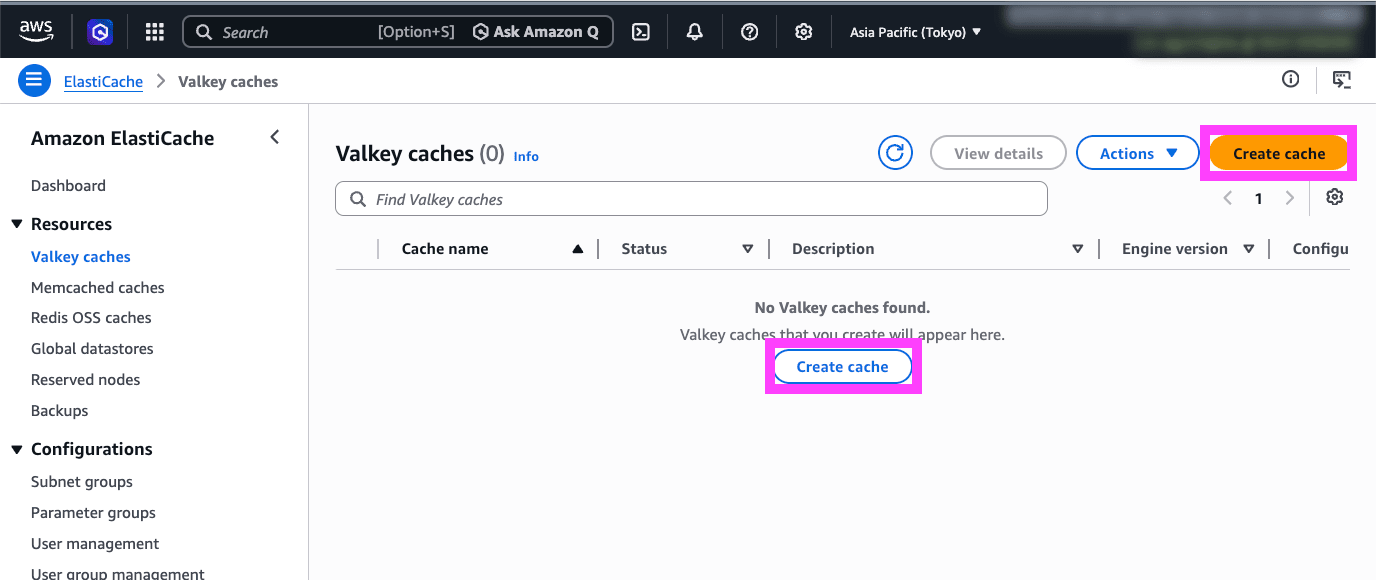Viewport: 1376px width, 580px height.
Task: Click the Status column header
Action: 644,249
